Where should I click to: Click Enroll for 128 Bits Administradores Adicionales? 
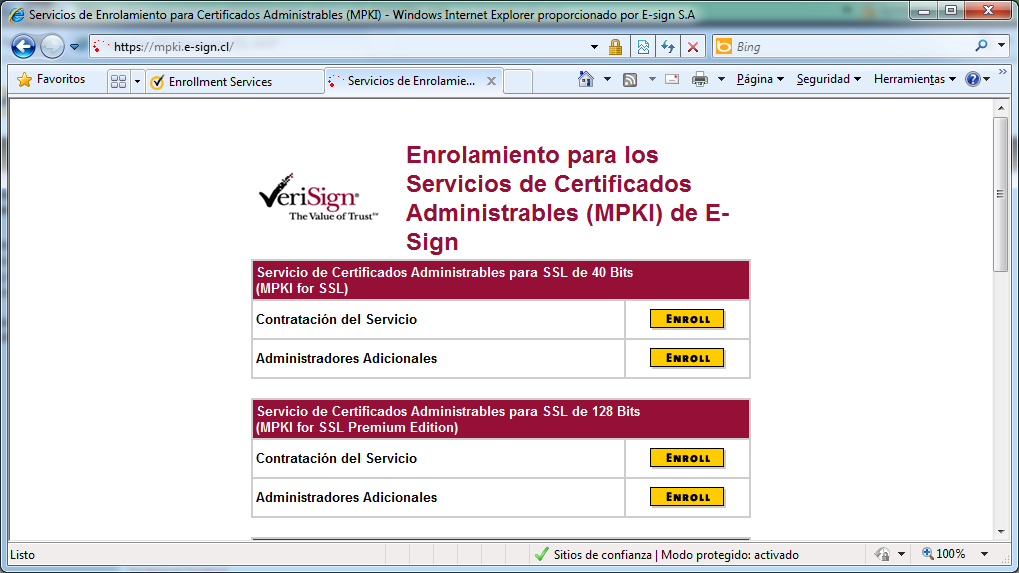pos(687,497)
